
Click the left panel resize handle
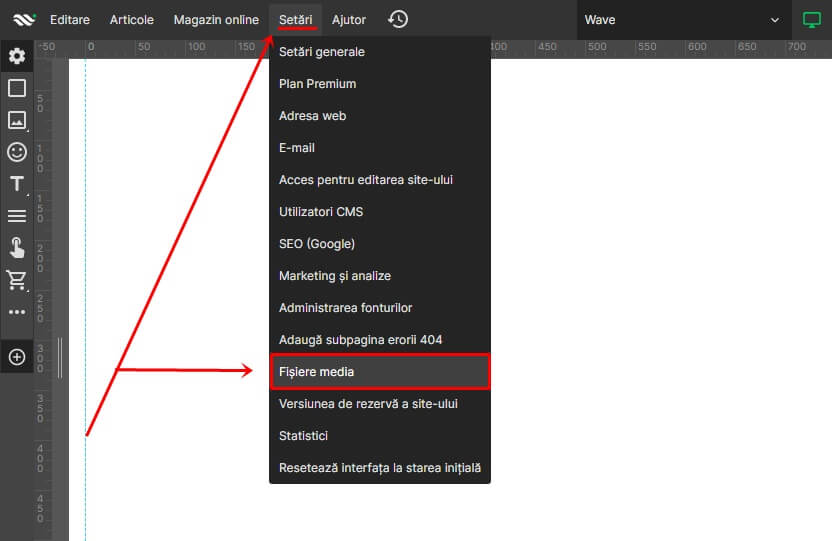(60, 358)
